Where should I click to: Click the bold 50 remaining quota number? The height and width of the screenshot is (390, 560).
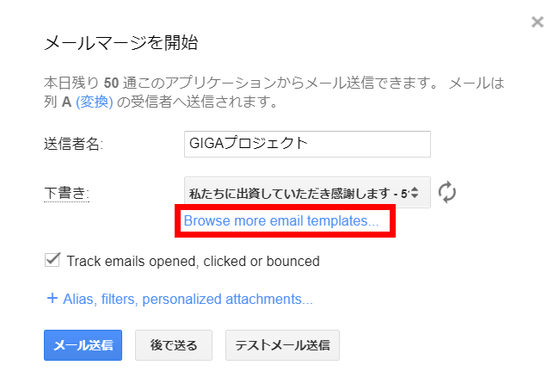[111, 83]
